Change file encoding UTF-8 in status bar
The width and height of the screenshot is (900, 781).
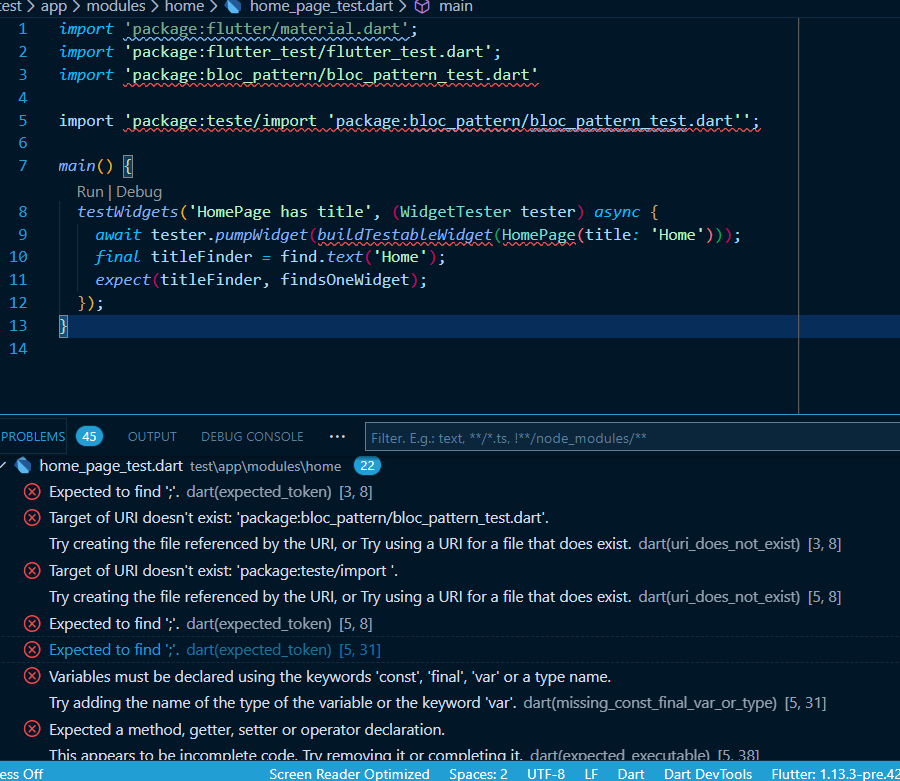click(546, 774)
